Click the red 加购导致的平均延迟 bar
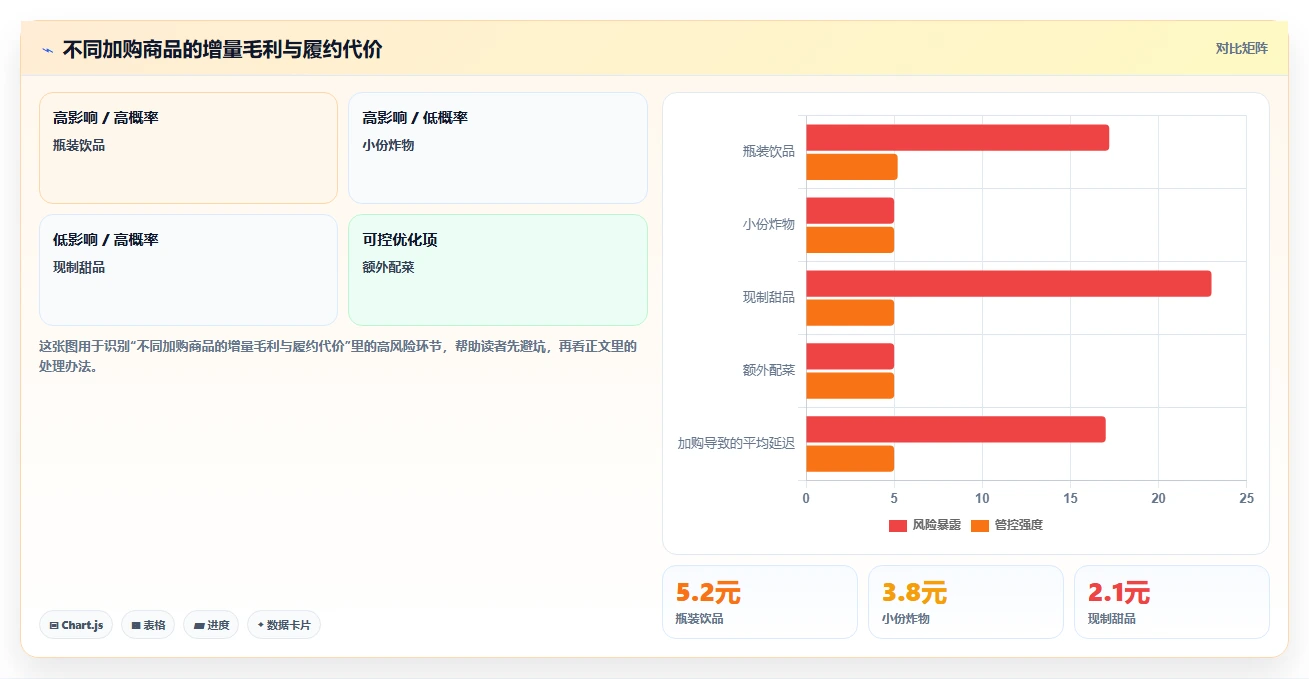The width and height of the screenshot is (1309, 679). (x=956, y=430)
